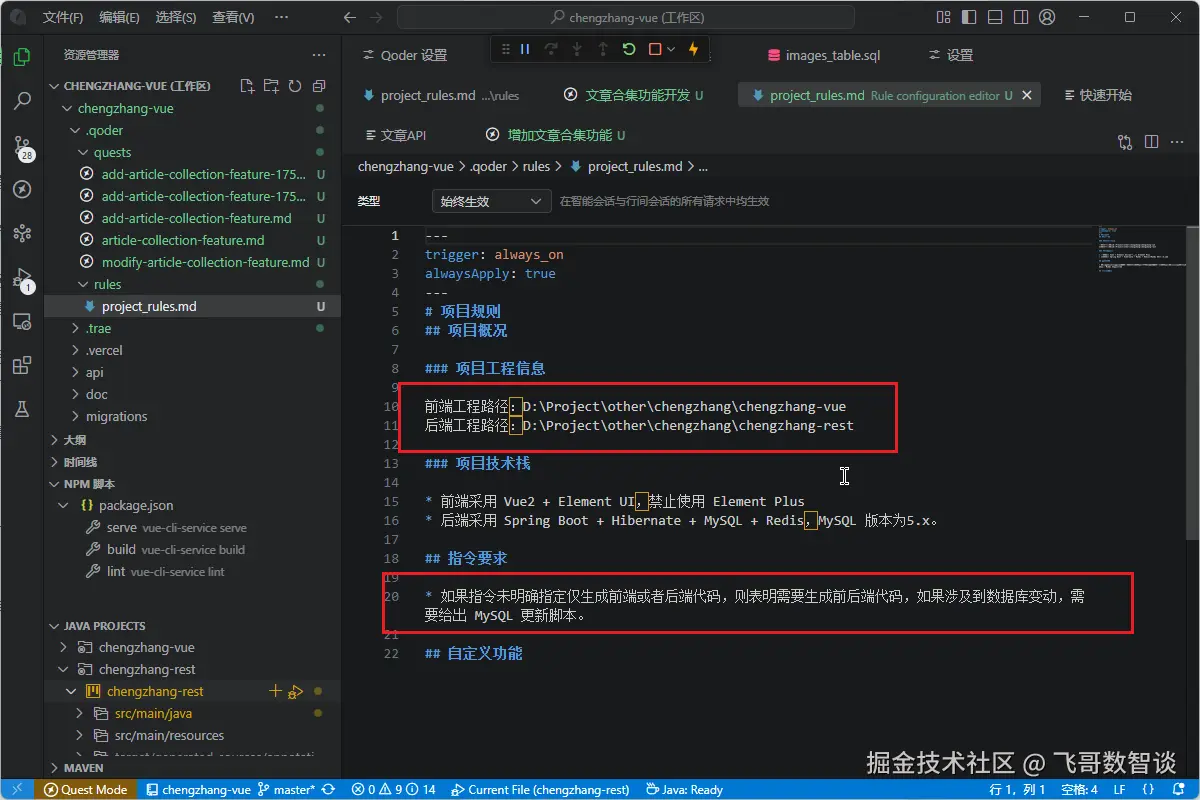Screen dimensions: 1200x800
Task: Switch to the Qoder 设置 tab
Action: point(405,55)
